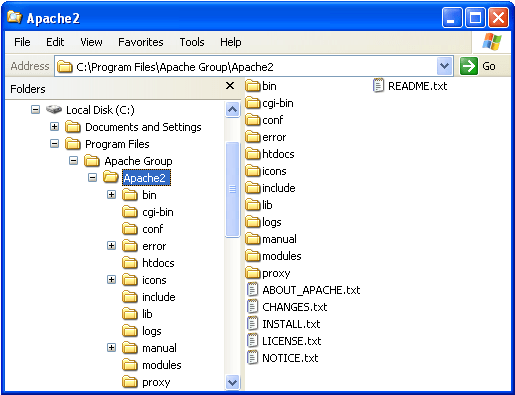This screenshot has height=395, width=515.
Task: Select modules in the folder tree
Action: pos(162,365)
